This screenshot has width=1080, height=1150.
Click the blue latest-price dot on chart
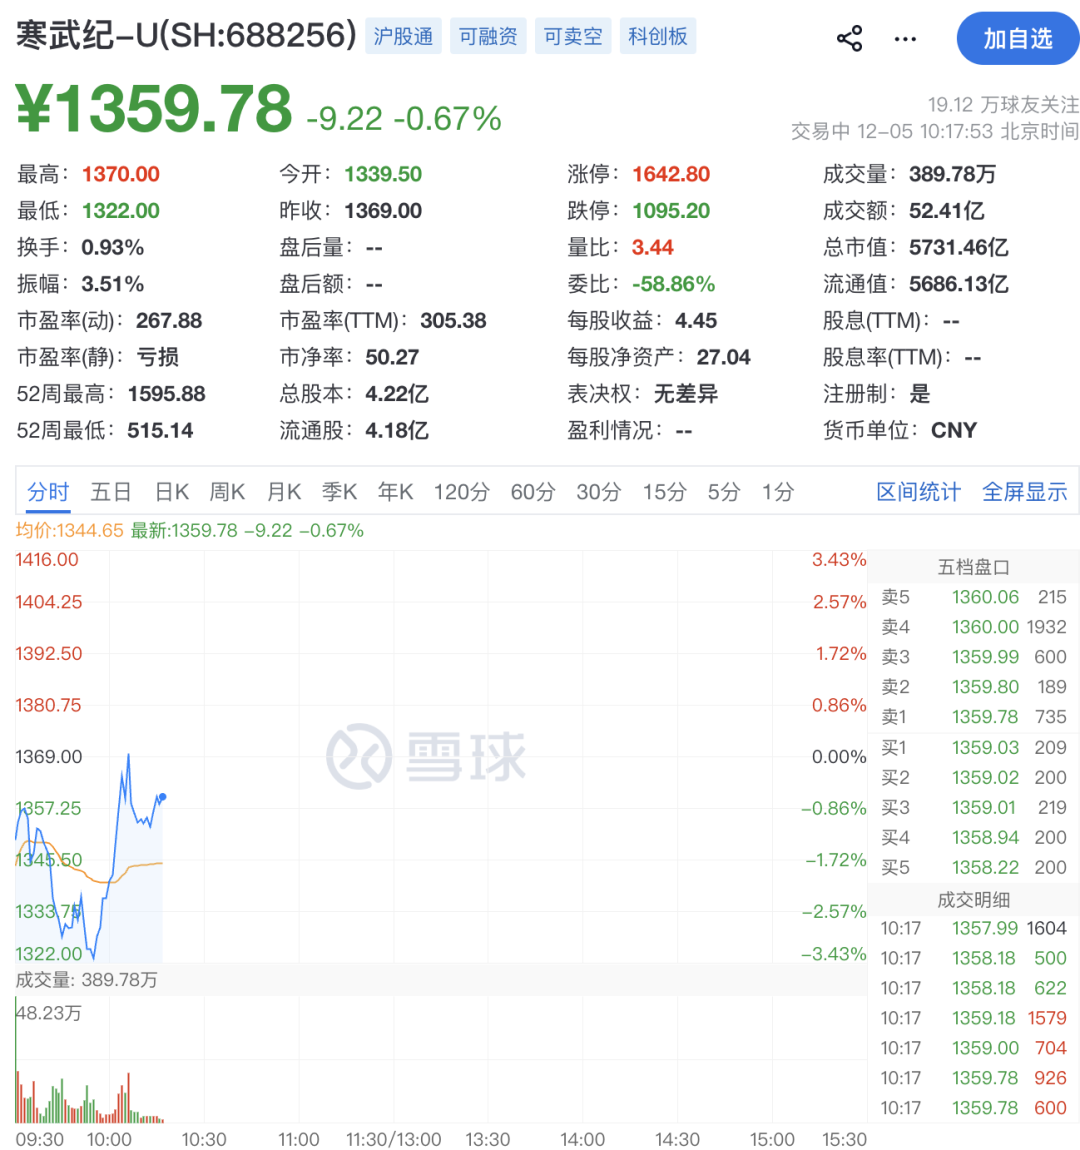[x=163, y=797]
